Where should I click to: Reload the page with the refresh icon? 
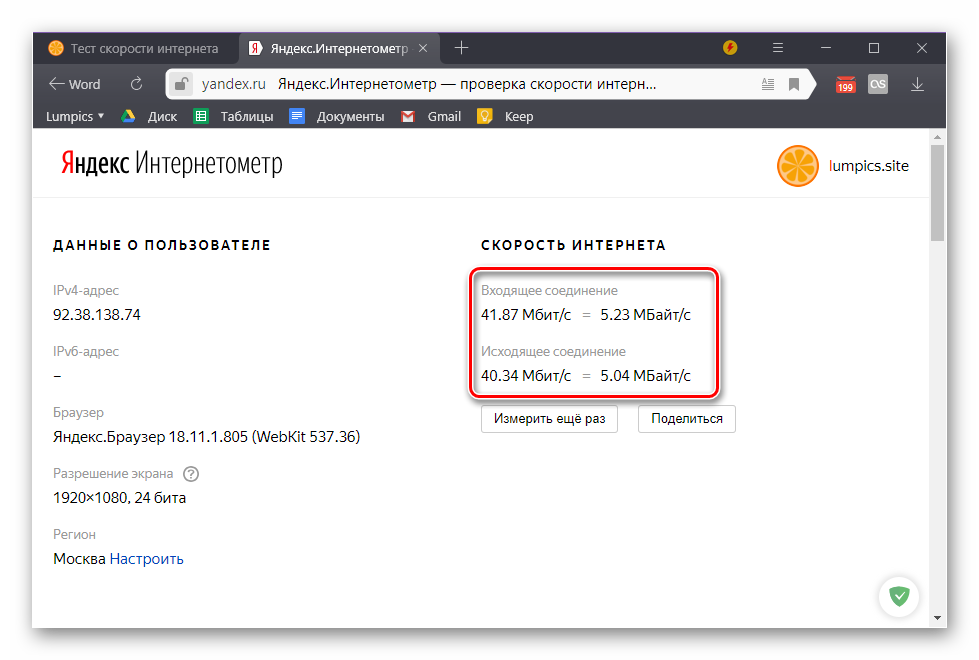pos(136,85)
